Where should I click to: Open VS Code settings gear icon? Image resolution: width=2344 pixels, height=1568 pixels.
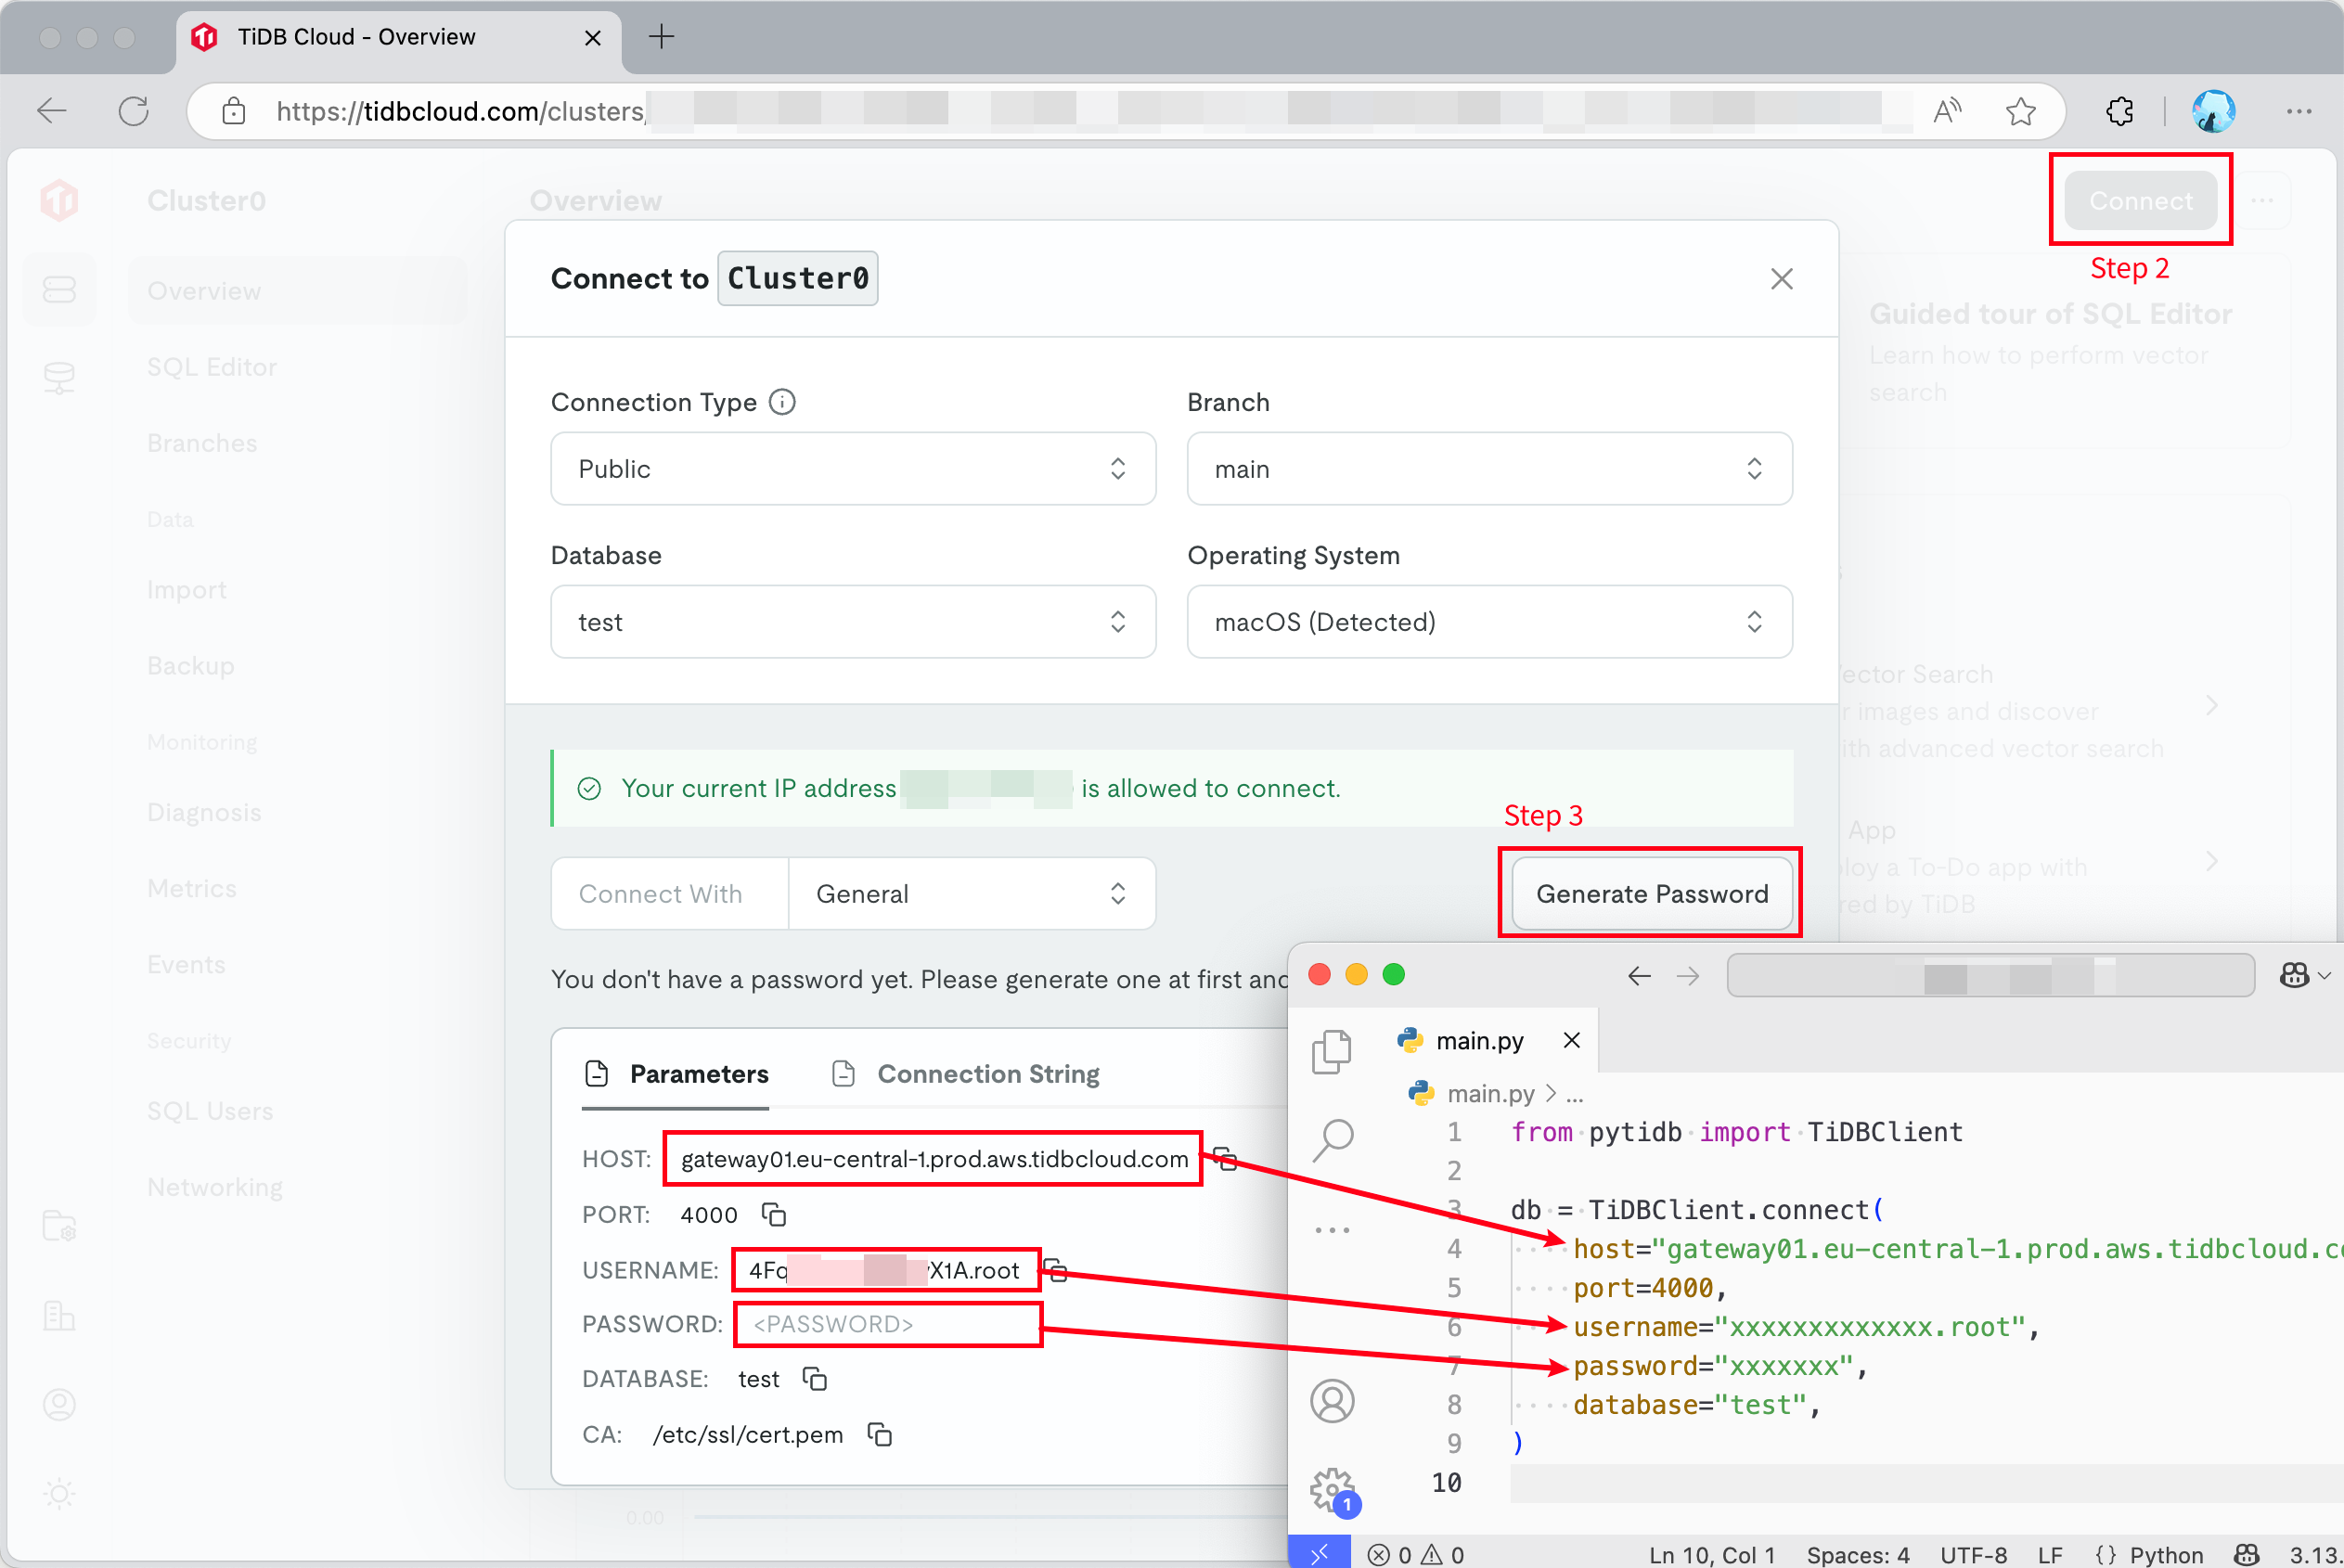(x=1332, y=1490)
